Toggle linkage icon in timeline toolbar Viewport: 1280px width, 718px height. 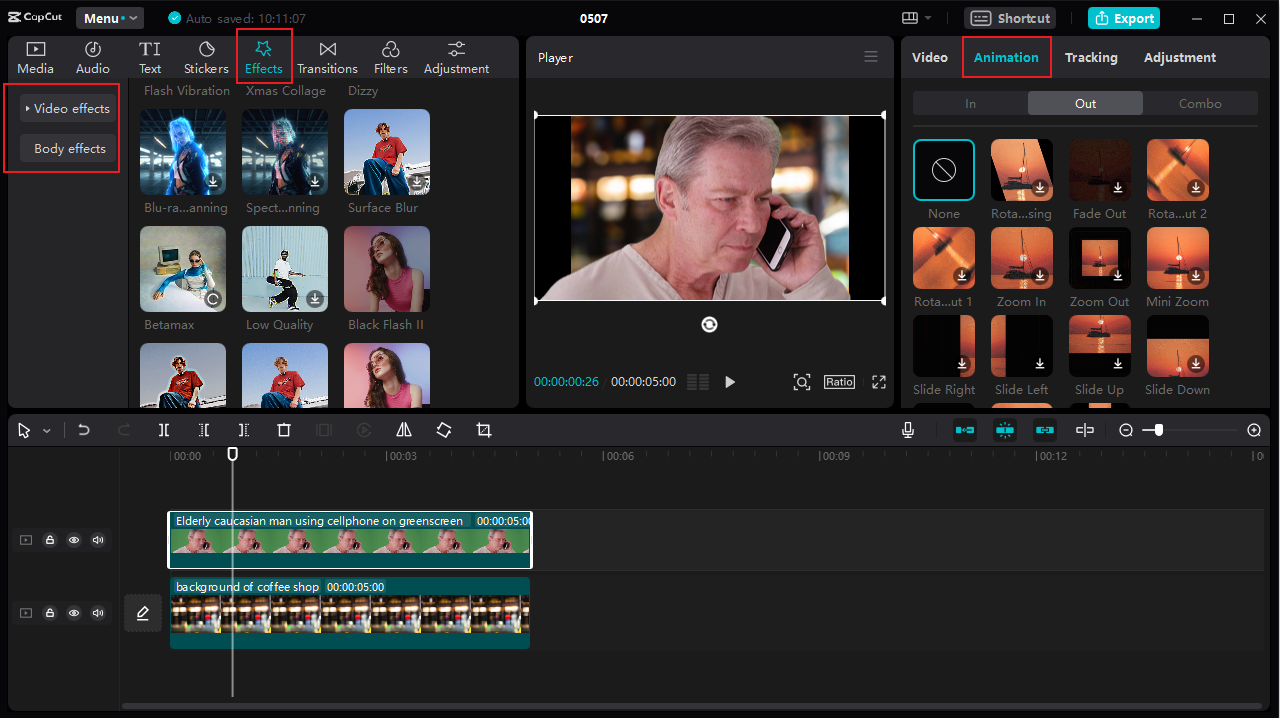1045,430
